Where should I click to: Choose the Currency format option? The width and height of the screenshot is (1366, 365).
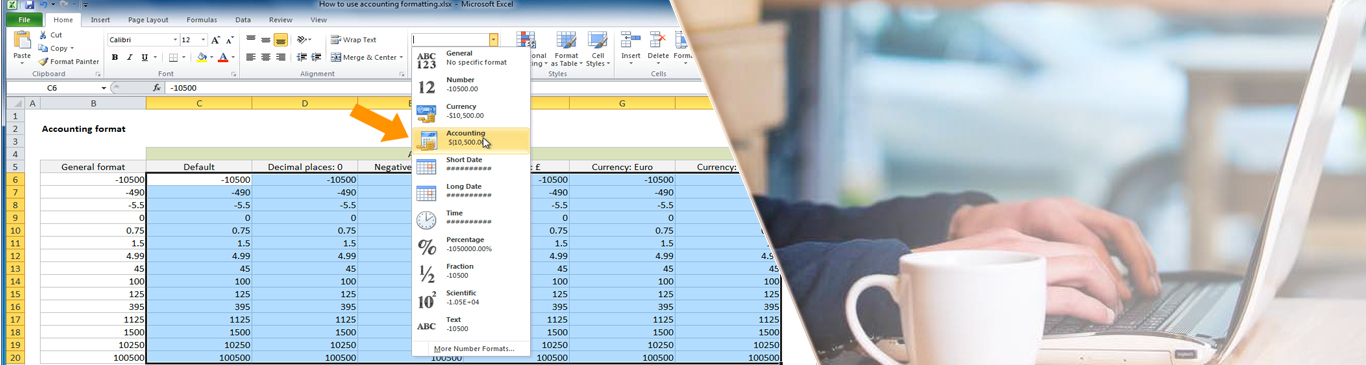click(x=470, y=113)
